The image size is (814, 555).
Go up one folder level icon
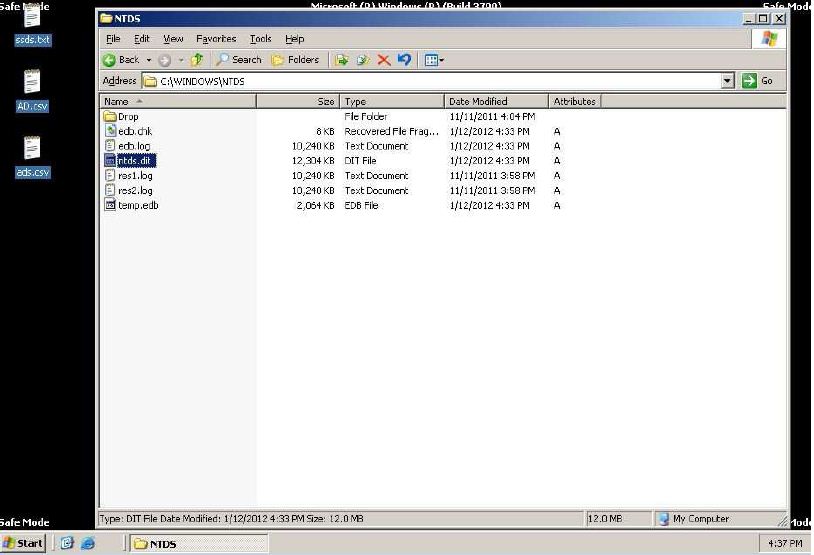click(x=197, y=60)
